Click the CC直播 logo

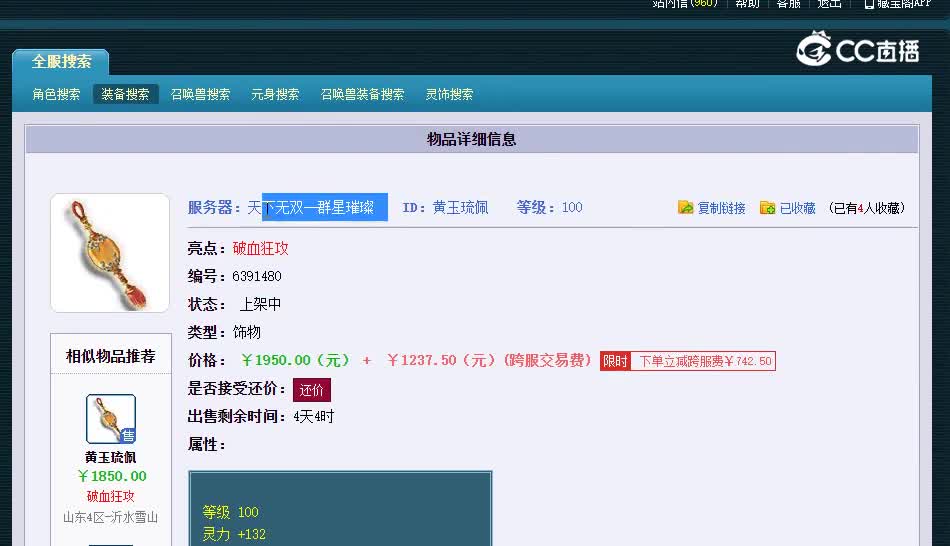click(x=858, y=49)
